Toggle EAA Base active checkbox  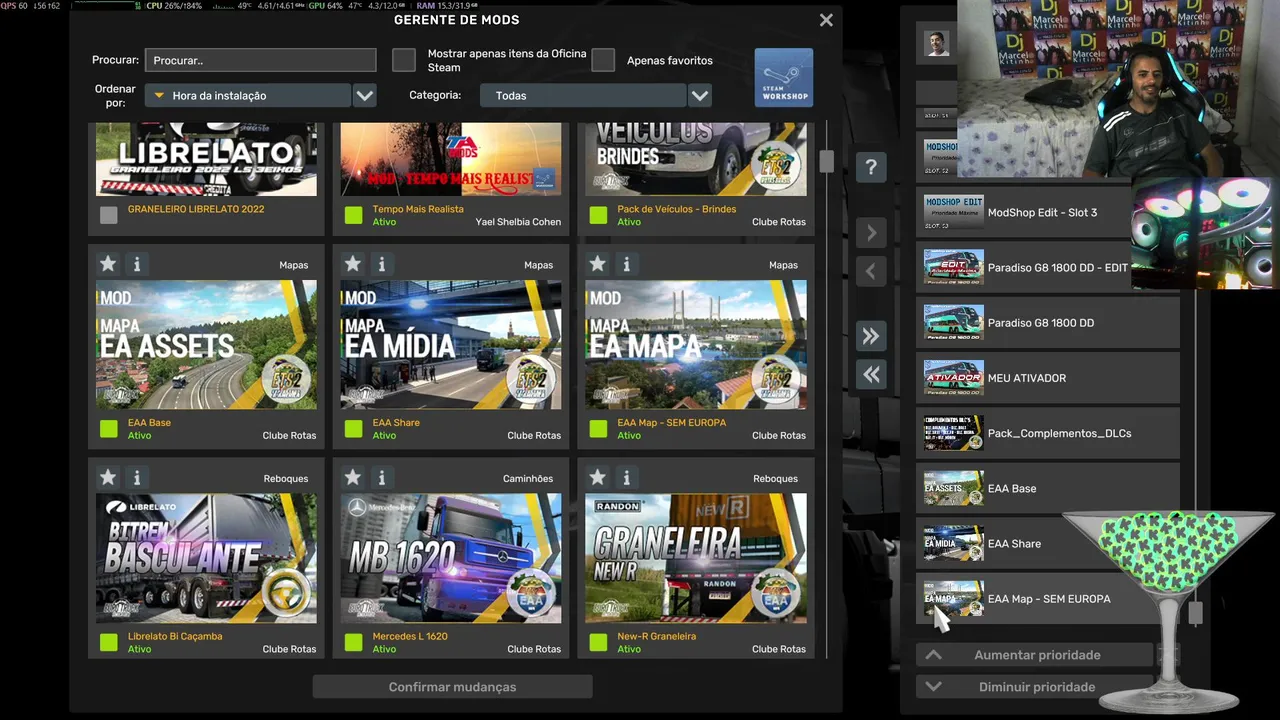point(109,429)
